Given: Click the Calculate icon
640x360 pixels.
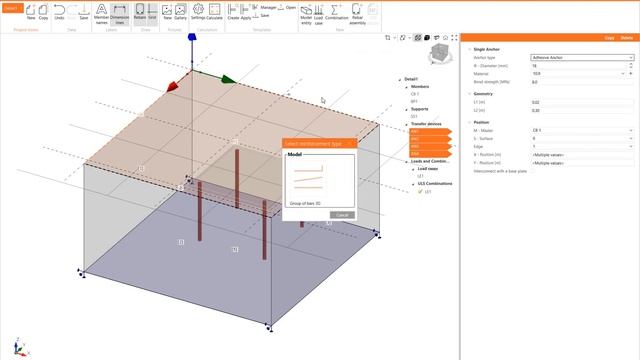Looking at the screenshot, I should point(214,11).
